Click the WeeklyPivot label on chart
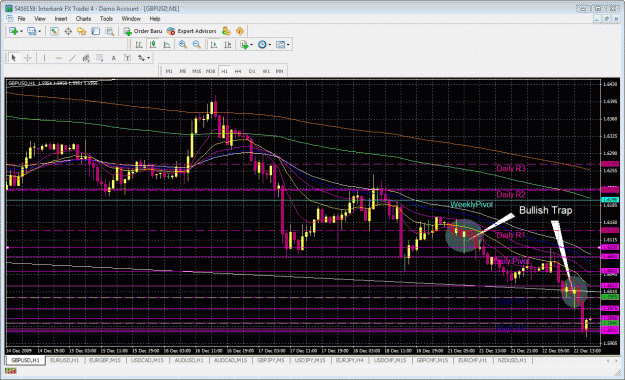This screenshot has height=380, width=625. [472, 205]
